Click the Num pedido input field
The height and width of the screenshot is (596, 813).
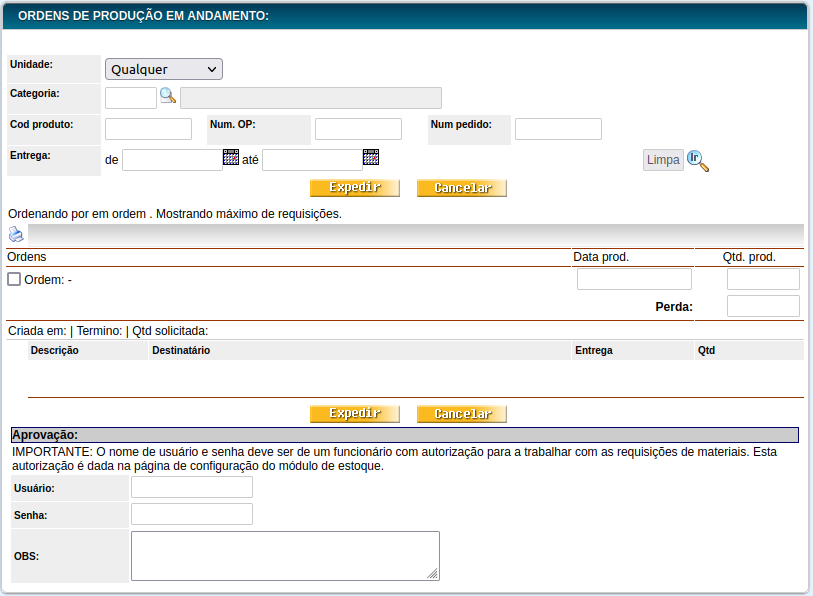[x=558, y=129]
